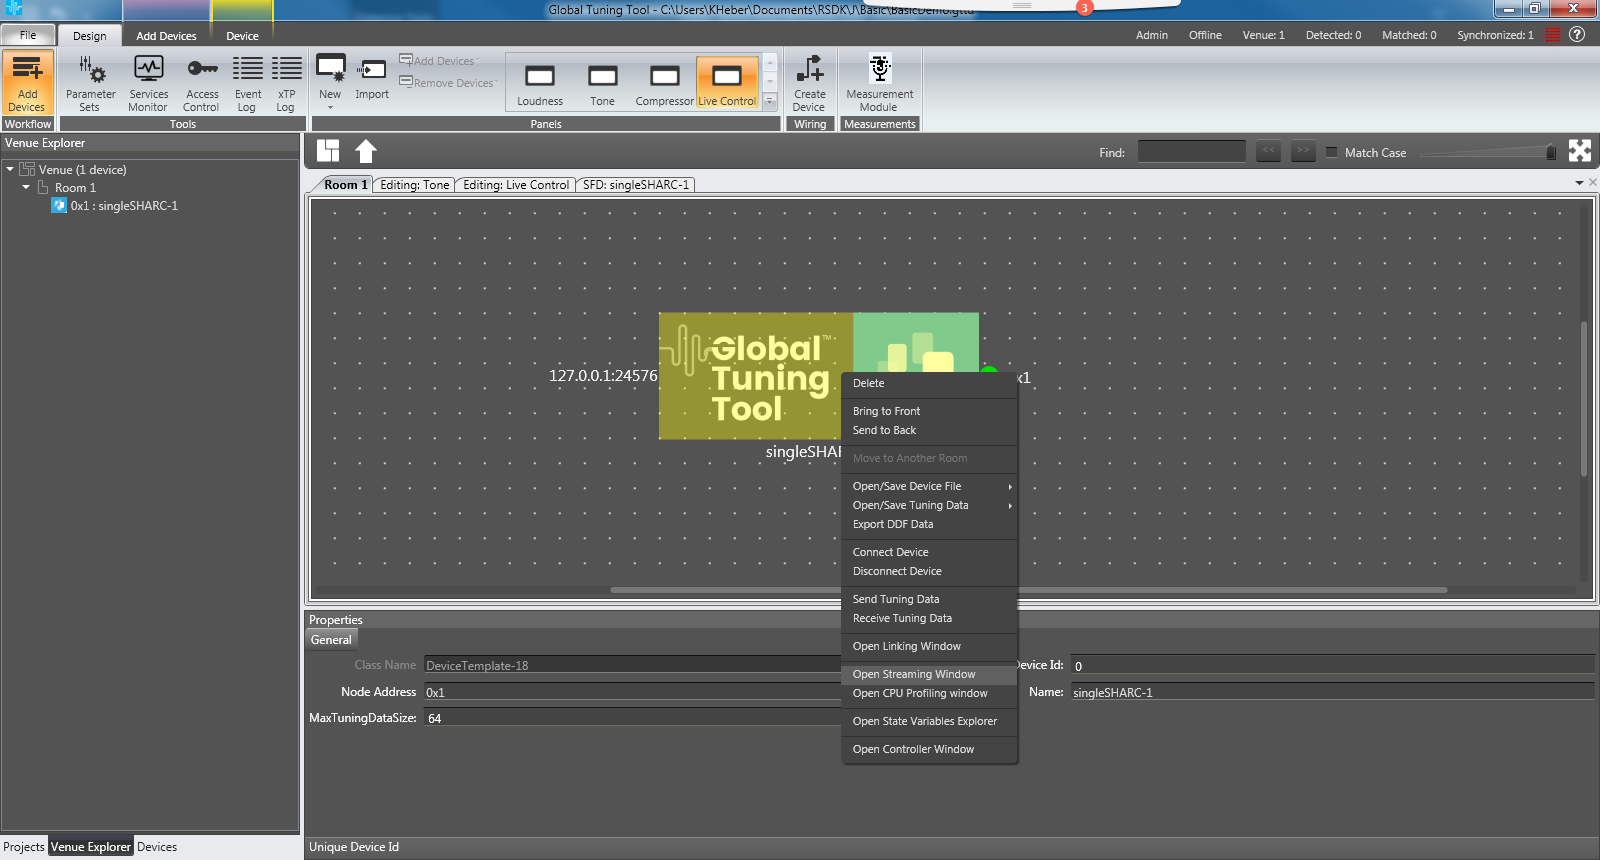Choose Receive Tuning Data
Image resolution: width=1600 pixels, height=860 pixels.
(x=930, y=618)
